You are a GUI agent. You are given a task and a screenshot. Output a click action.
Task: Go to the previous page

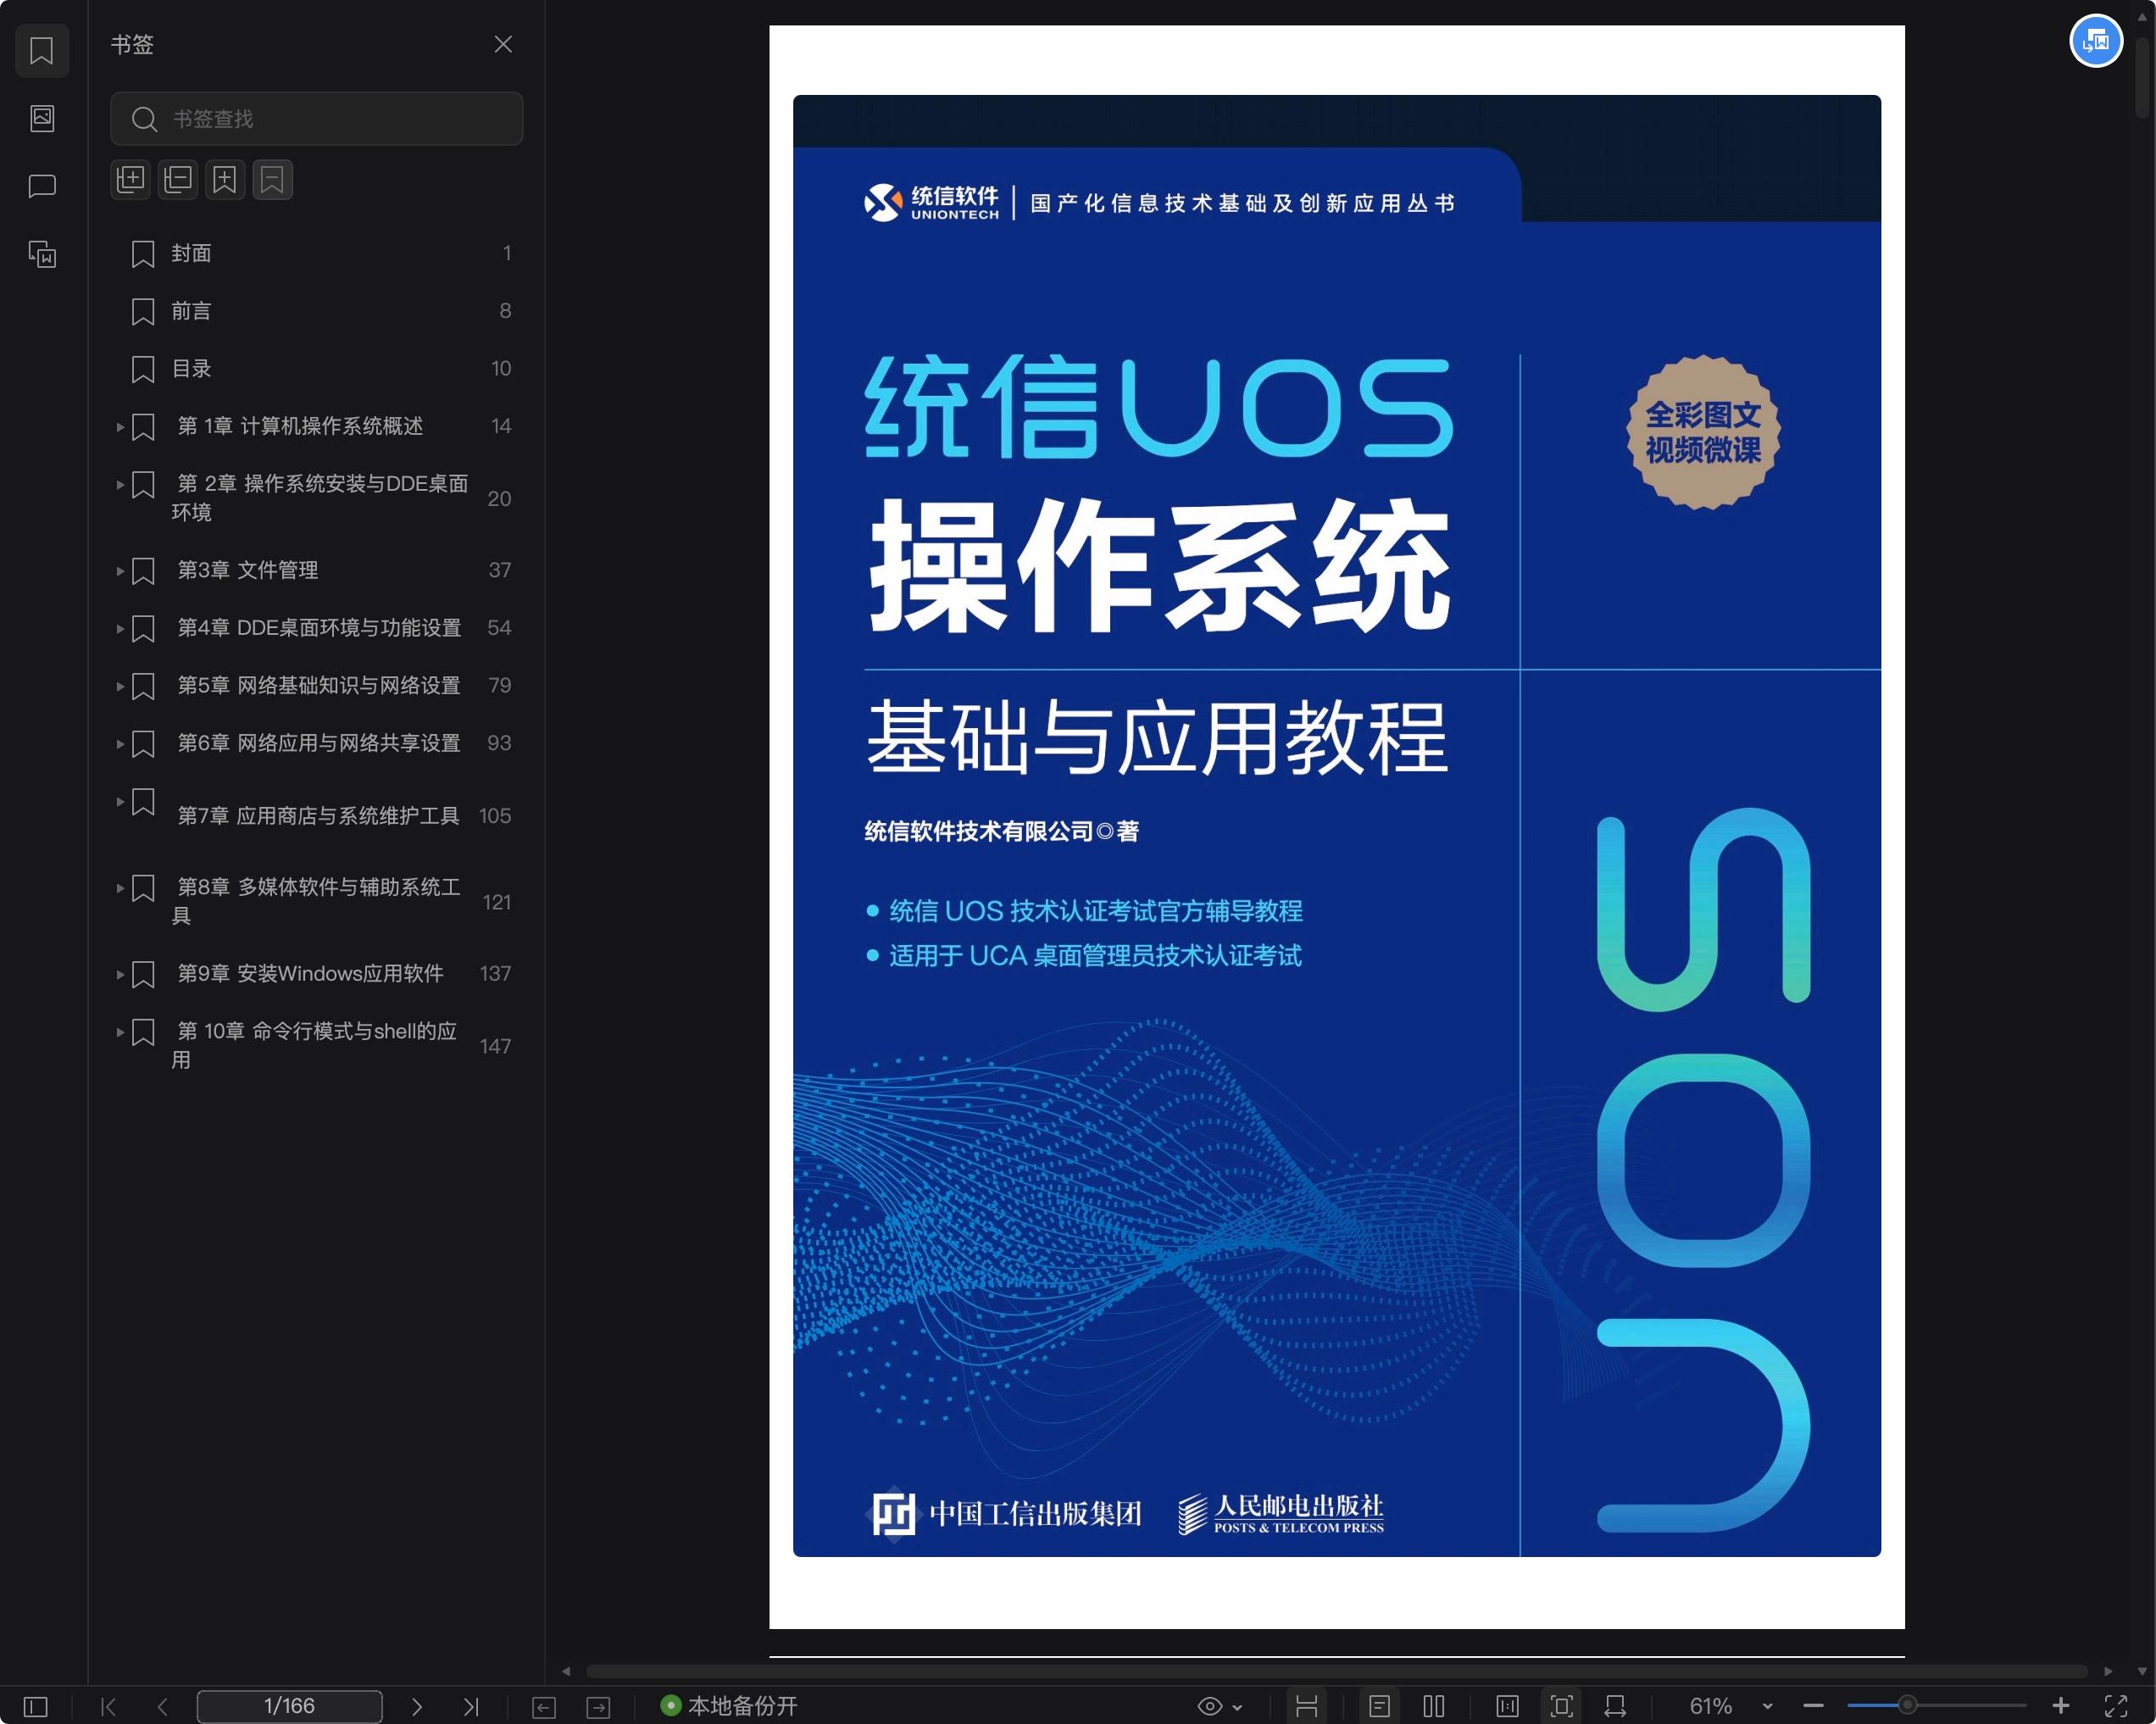(x=162, y=1706)
